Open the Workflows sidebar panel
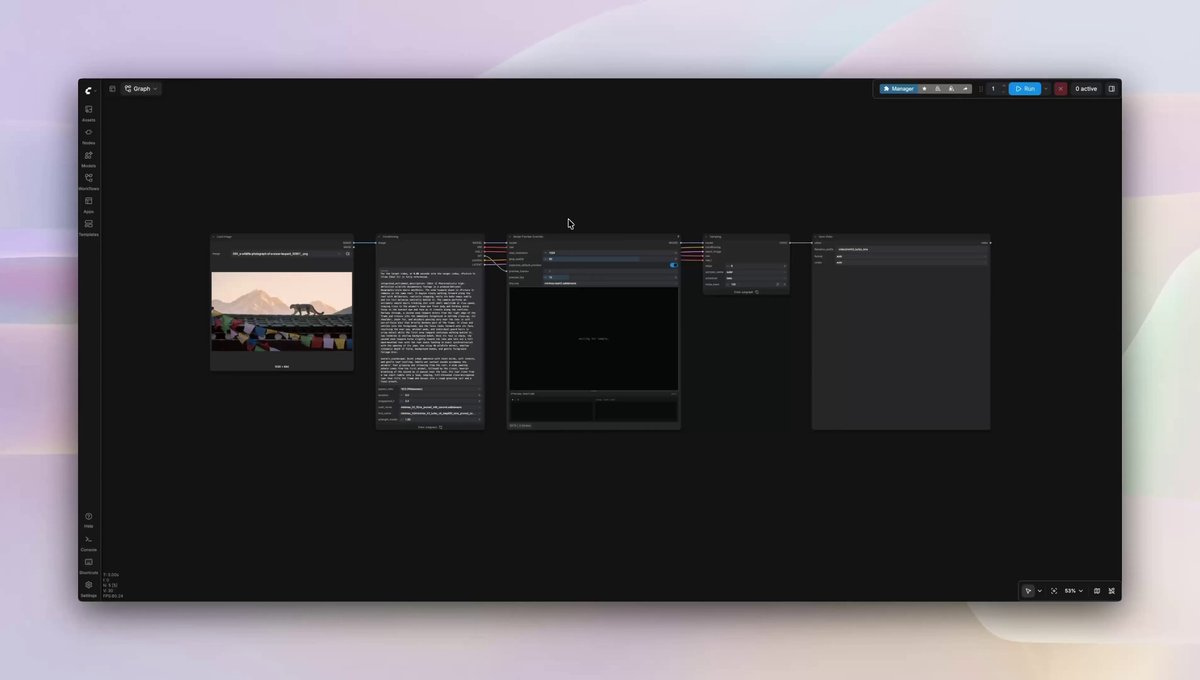1200x680 pixels. (x=89, y=181)
